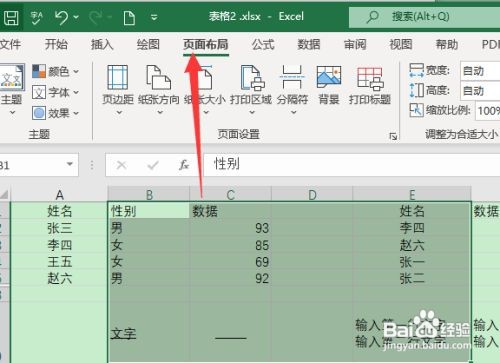Click cell with value 93

[230, 228]
